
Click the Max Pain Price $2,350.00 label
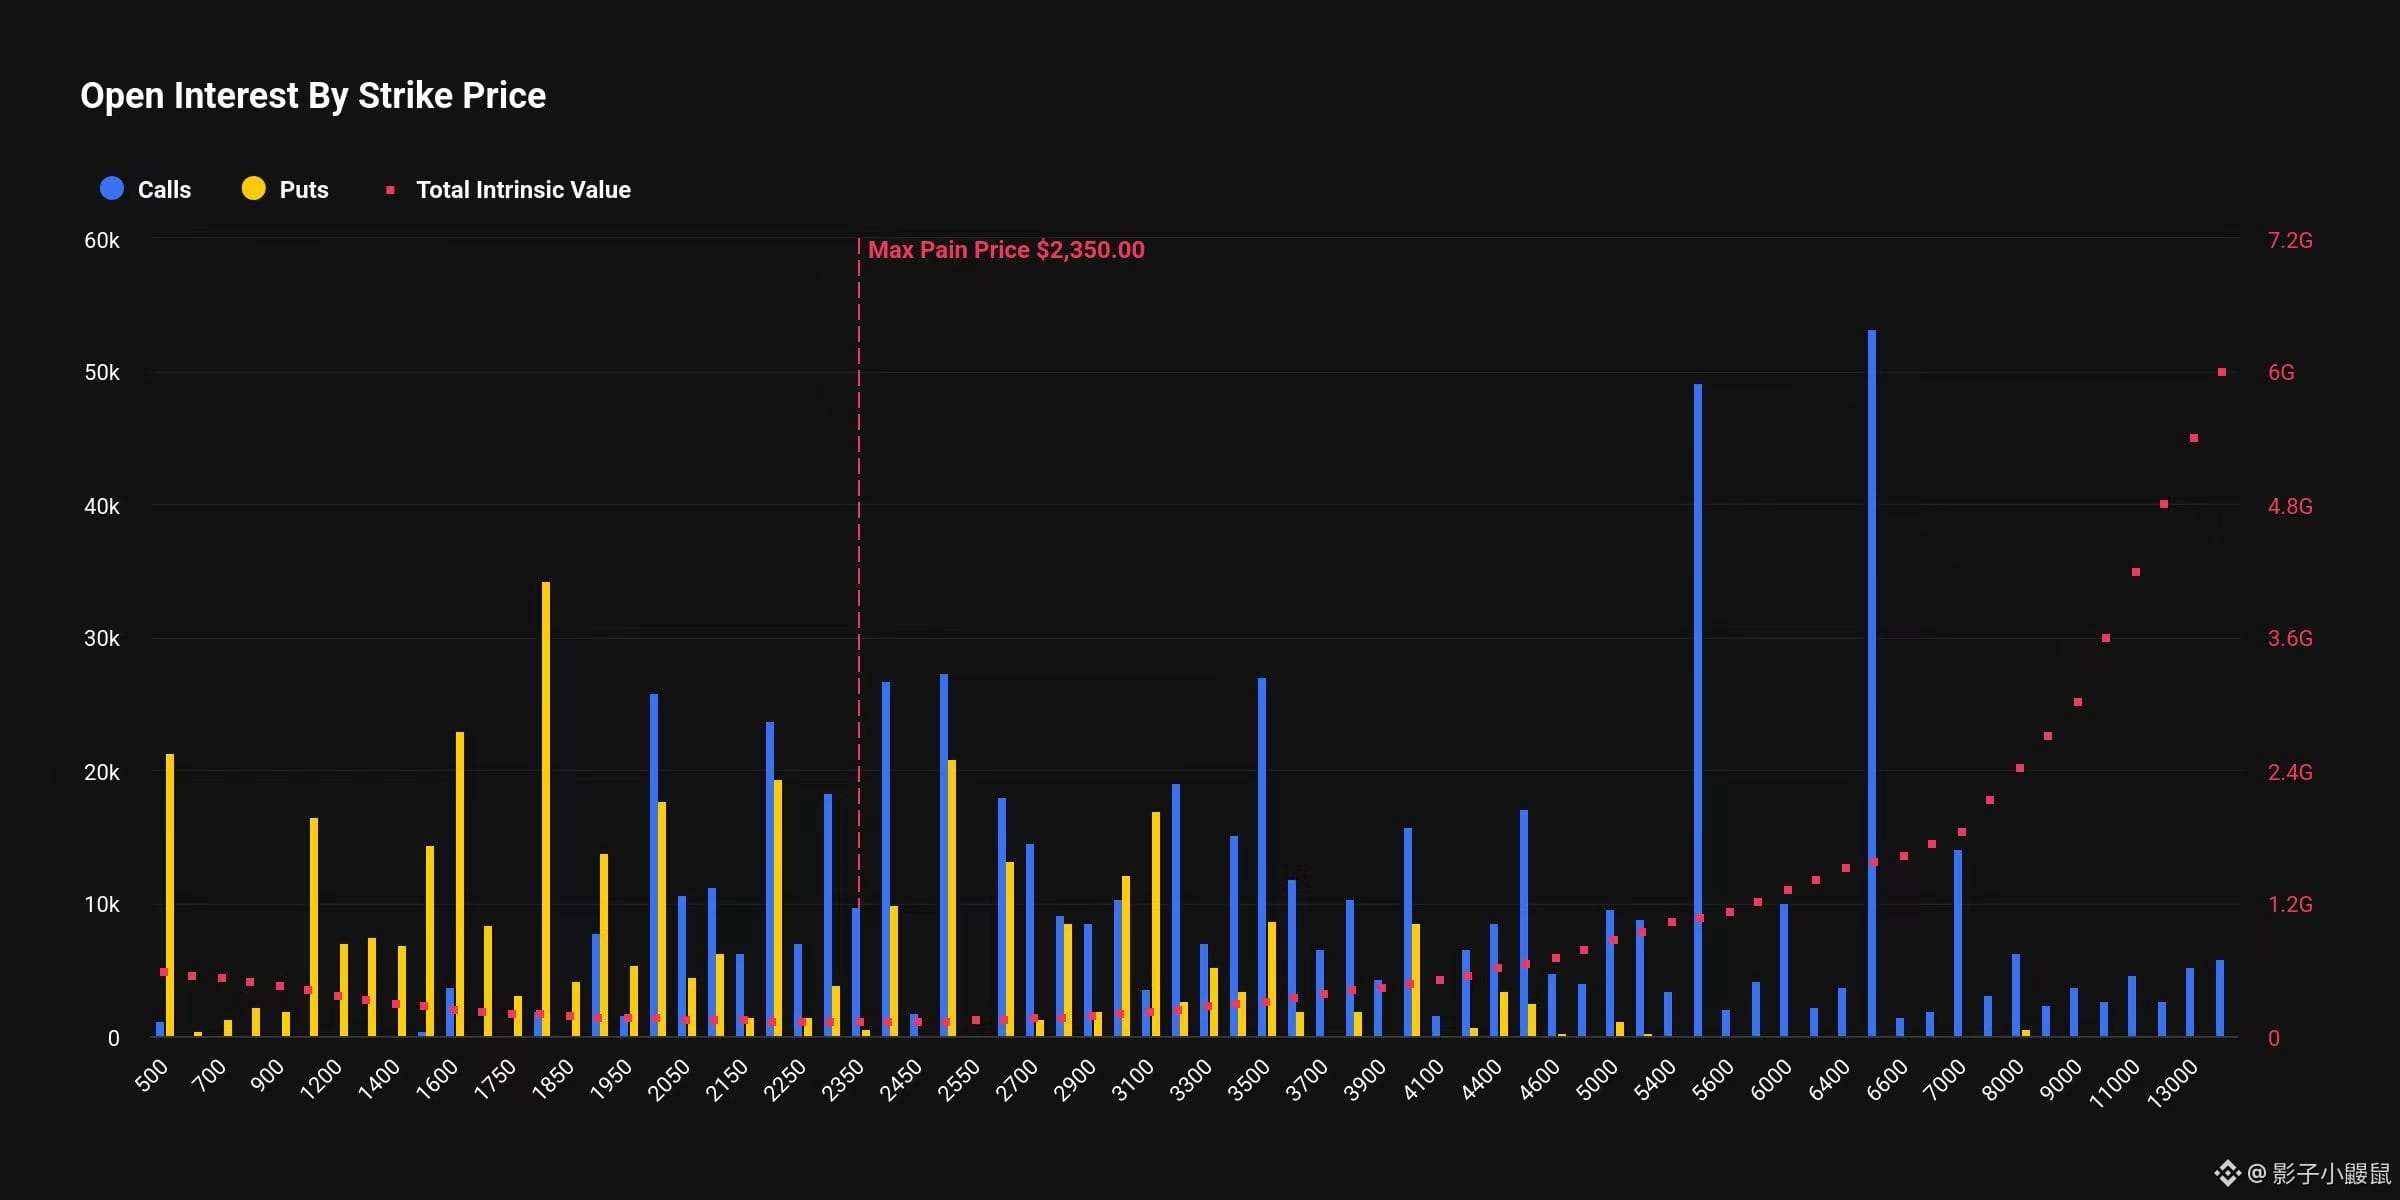(1005, 250)
